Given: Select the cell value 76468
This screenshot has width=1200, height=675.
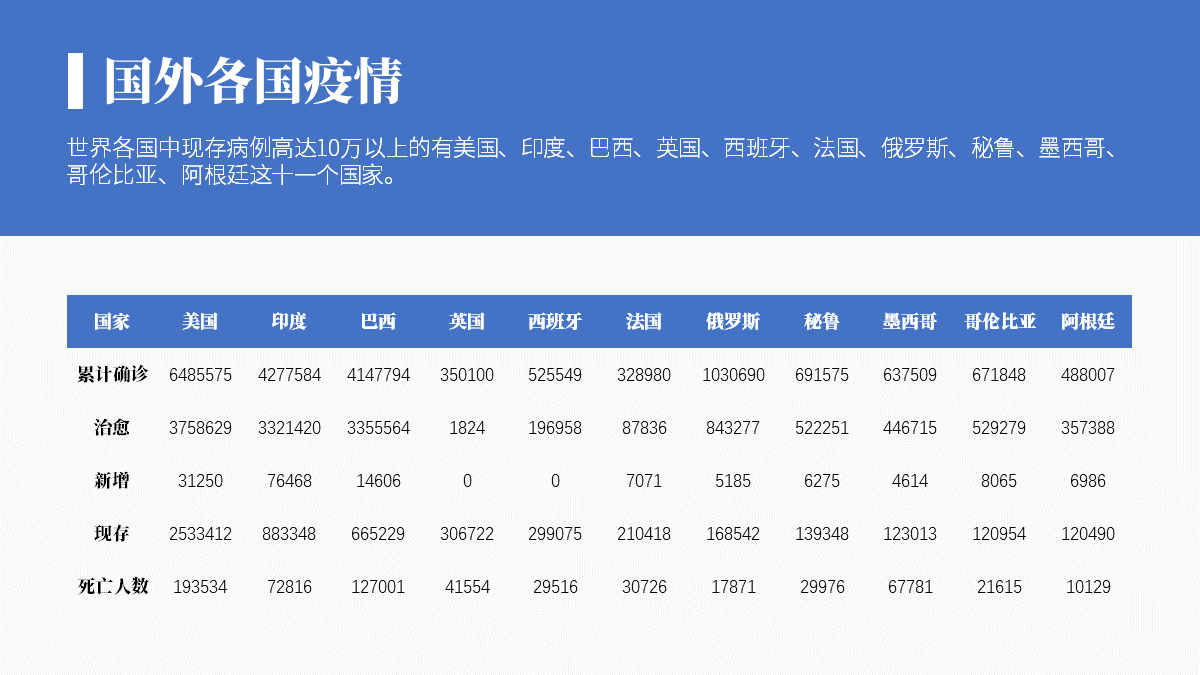Looking at the screenshot, I should (289, 481).
